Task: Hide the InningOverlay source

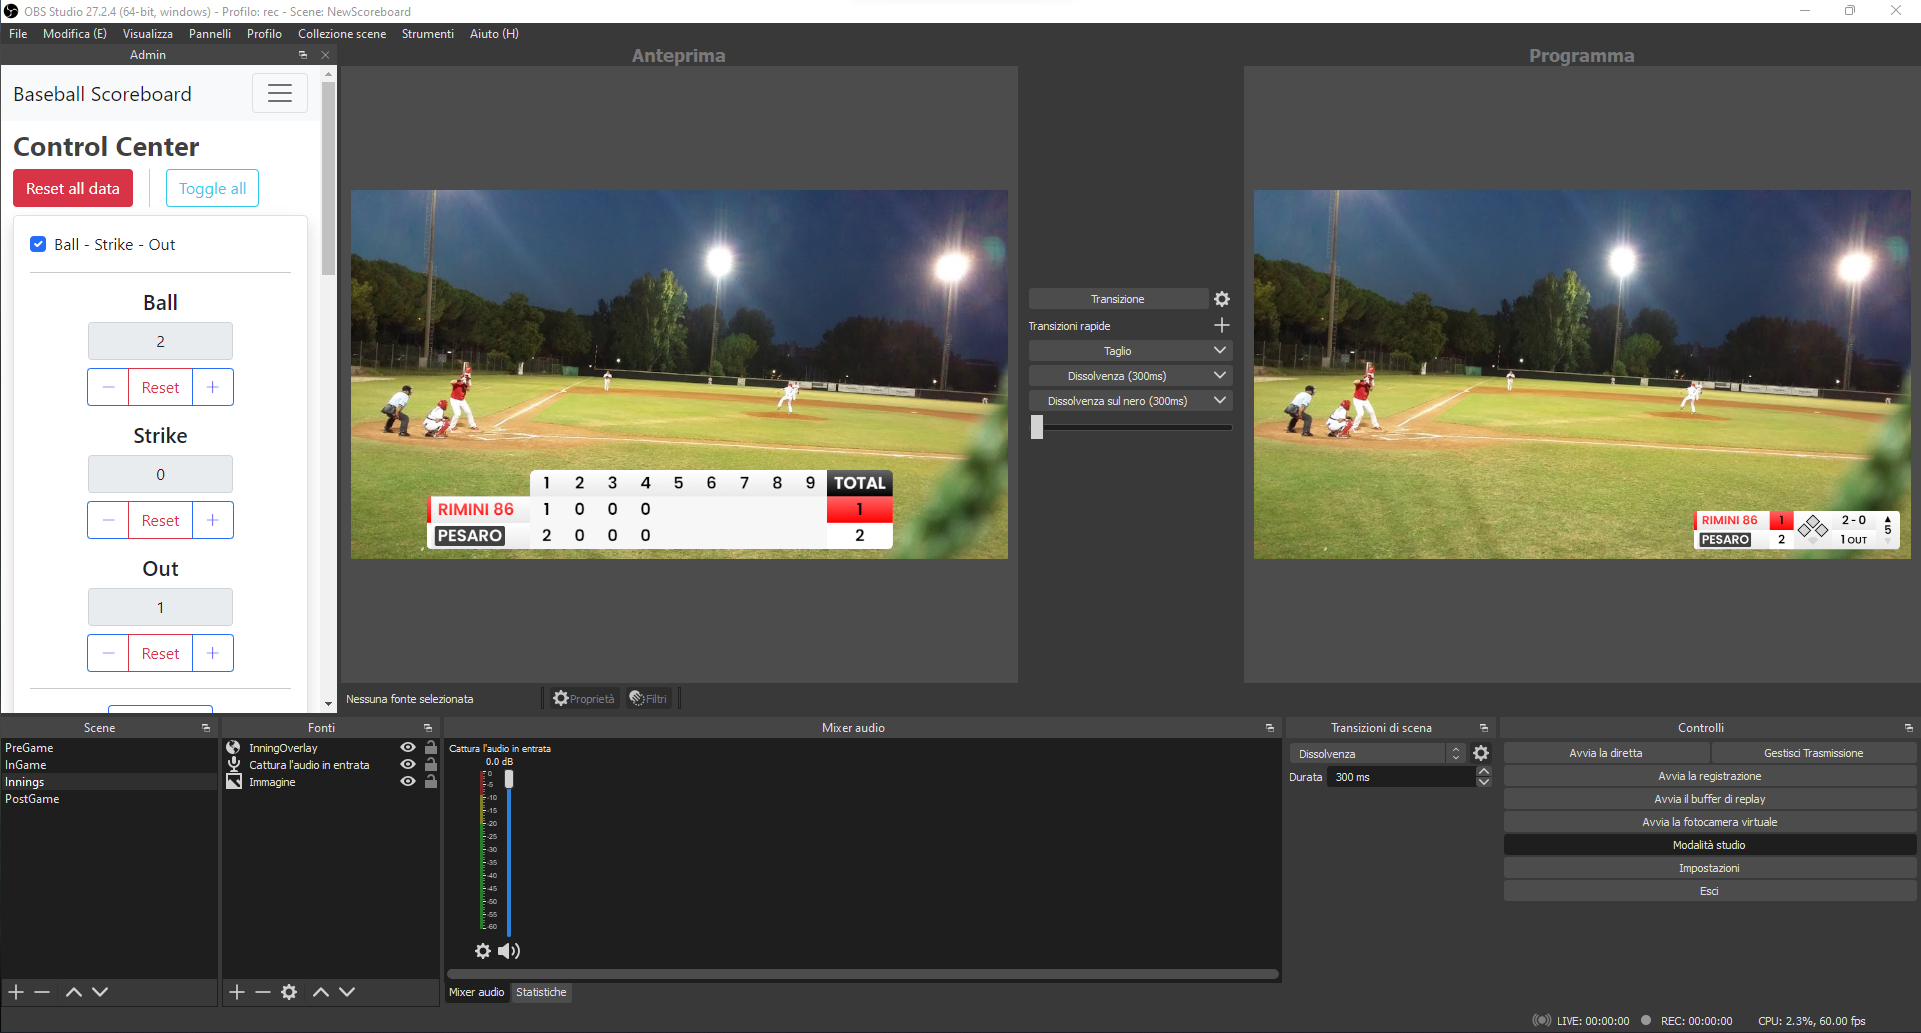Action: 408,748
